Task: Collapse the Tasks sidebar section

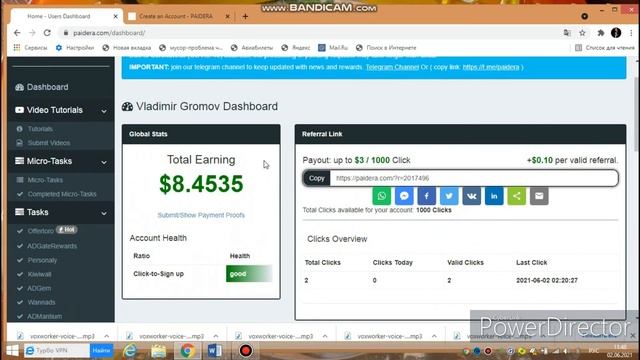Action: coord(104,213)
